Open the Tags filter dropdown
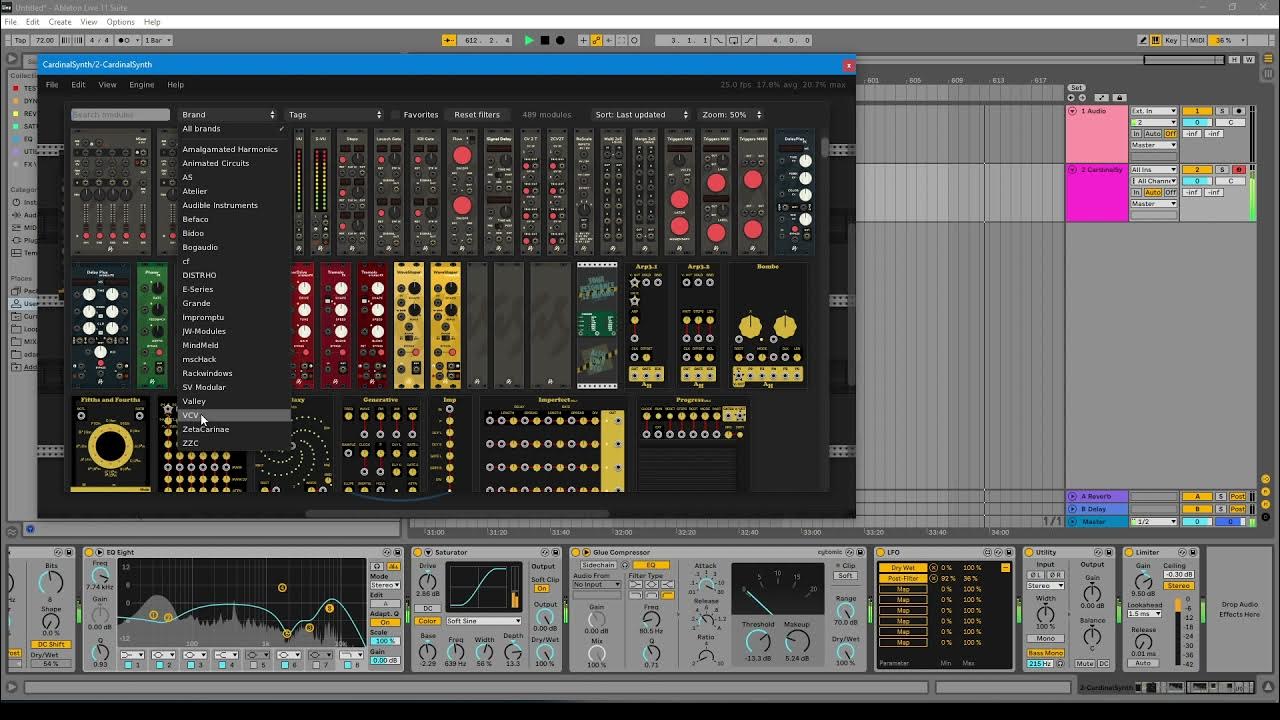This screenshot has width=1280, height=720. point(335,114)
